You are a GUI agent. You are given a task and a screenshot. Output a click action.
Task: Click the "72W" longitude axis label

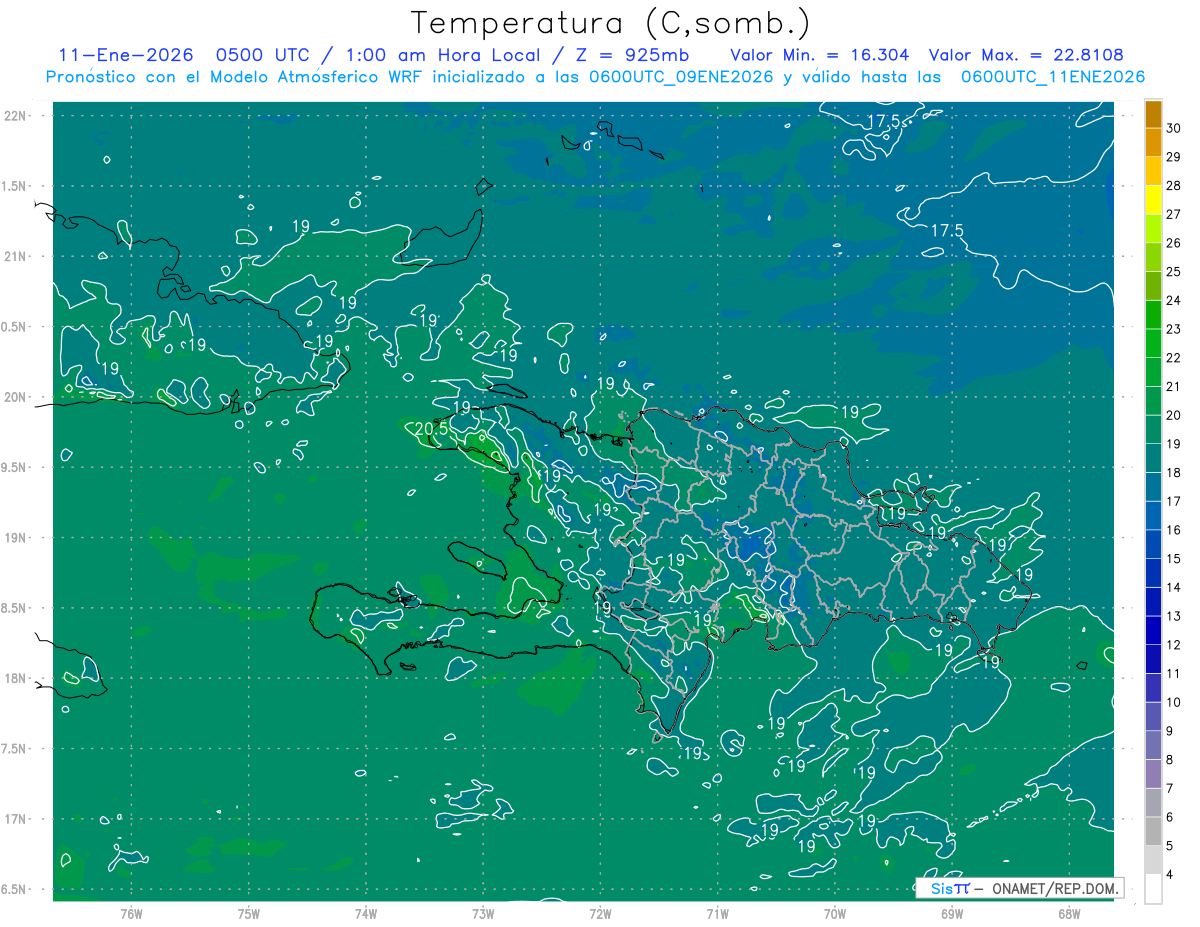[601, 913]
